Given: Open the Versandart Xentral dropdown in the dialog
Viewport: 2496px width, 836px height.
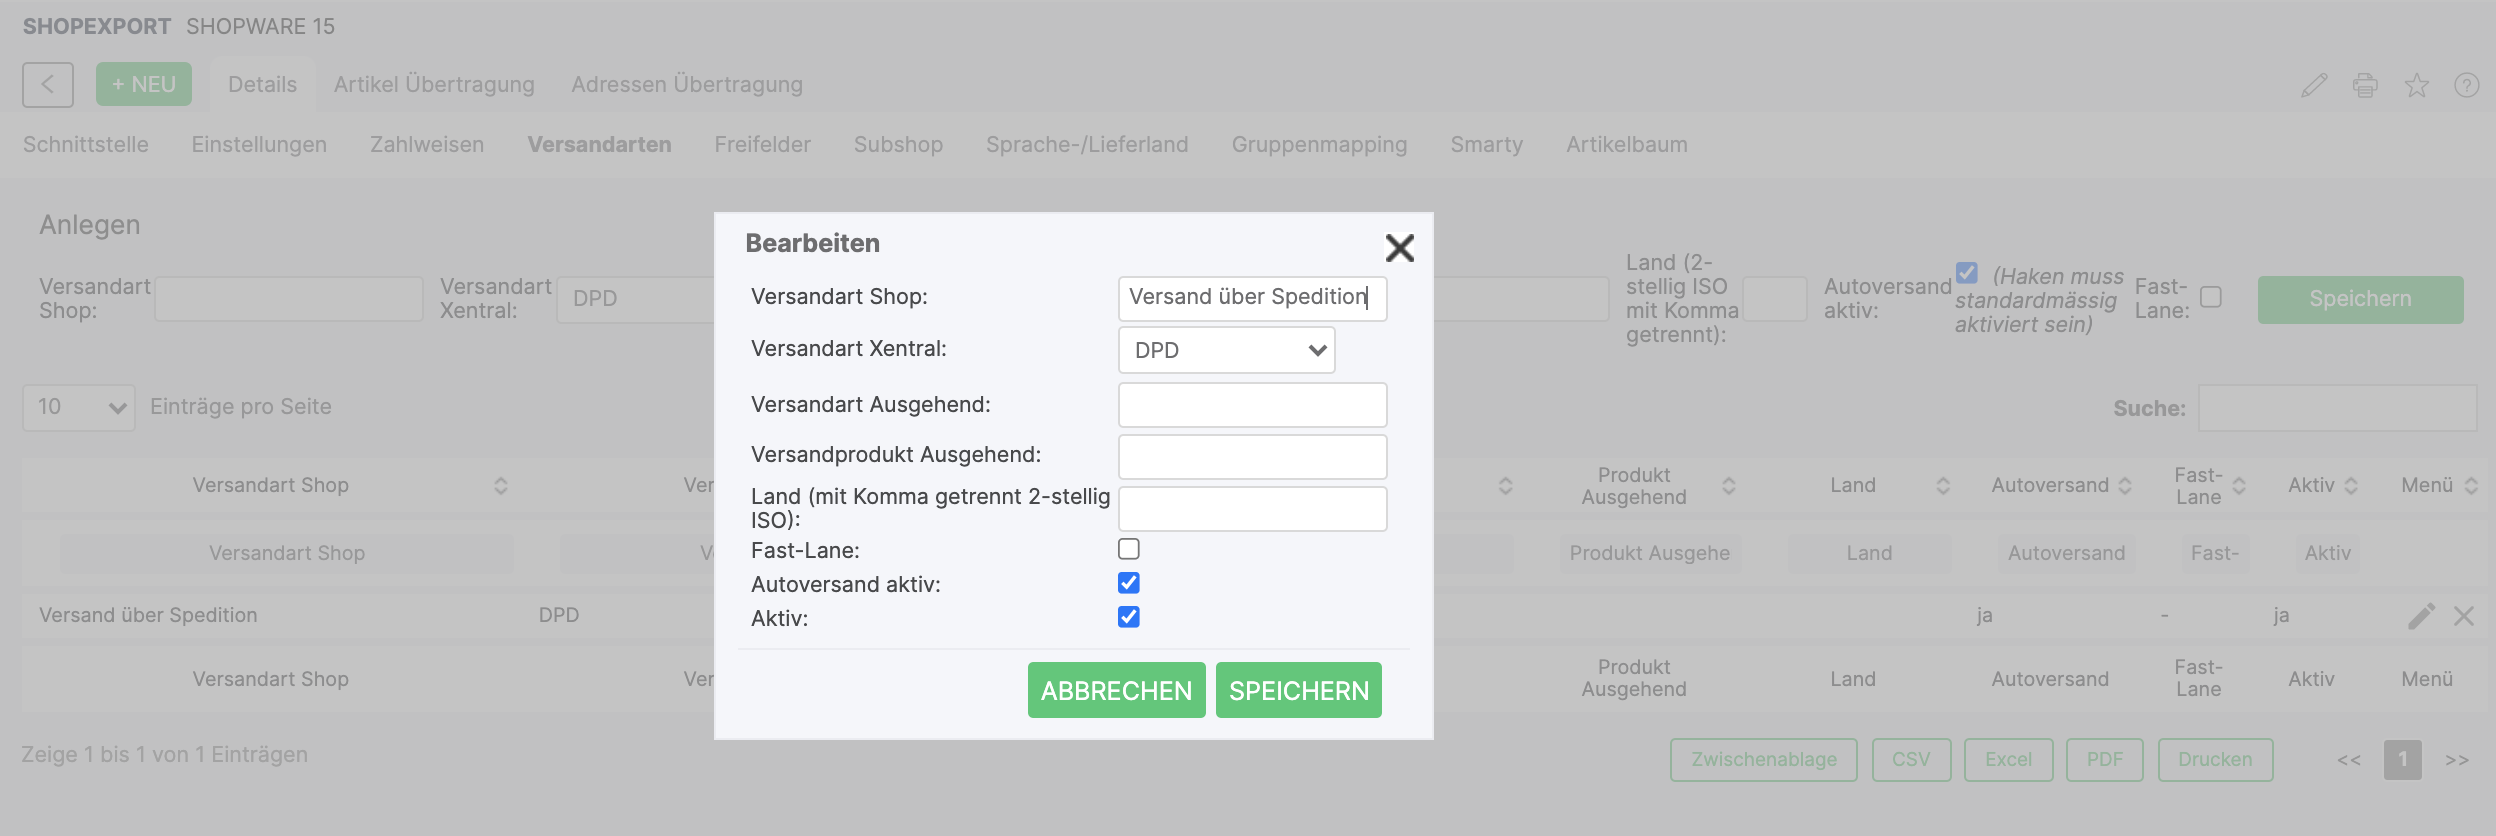Looking at the screenshot, I should point(1226,350).
